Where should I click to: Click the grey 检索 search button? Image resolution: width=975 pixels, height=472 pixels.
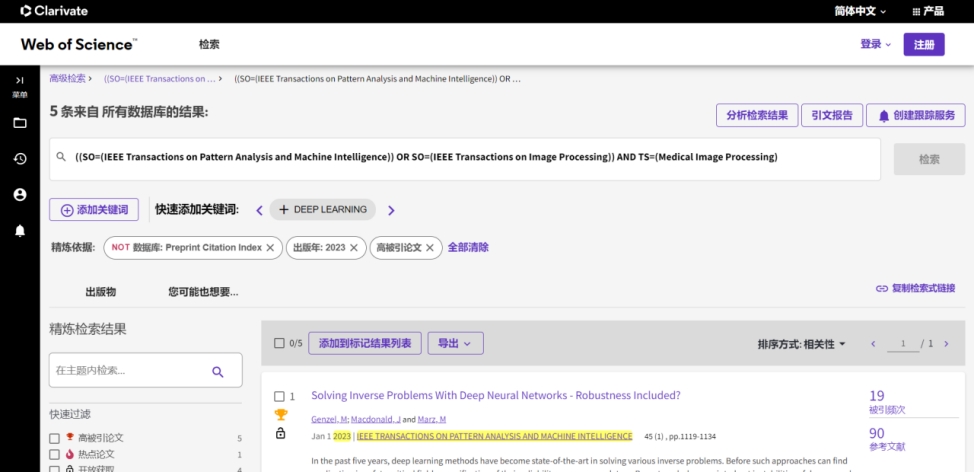(x=929, y=159)
